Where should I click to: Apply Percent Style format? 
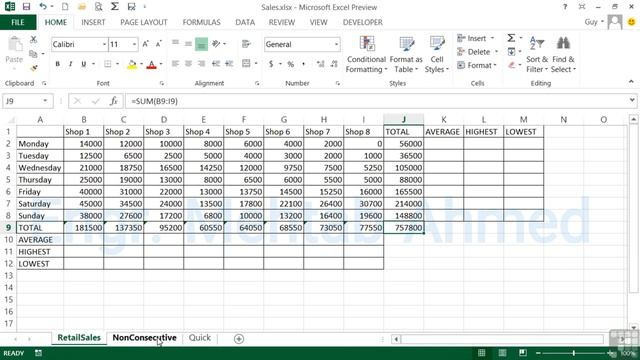[x=291, y=64]
